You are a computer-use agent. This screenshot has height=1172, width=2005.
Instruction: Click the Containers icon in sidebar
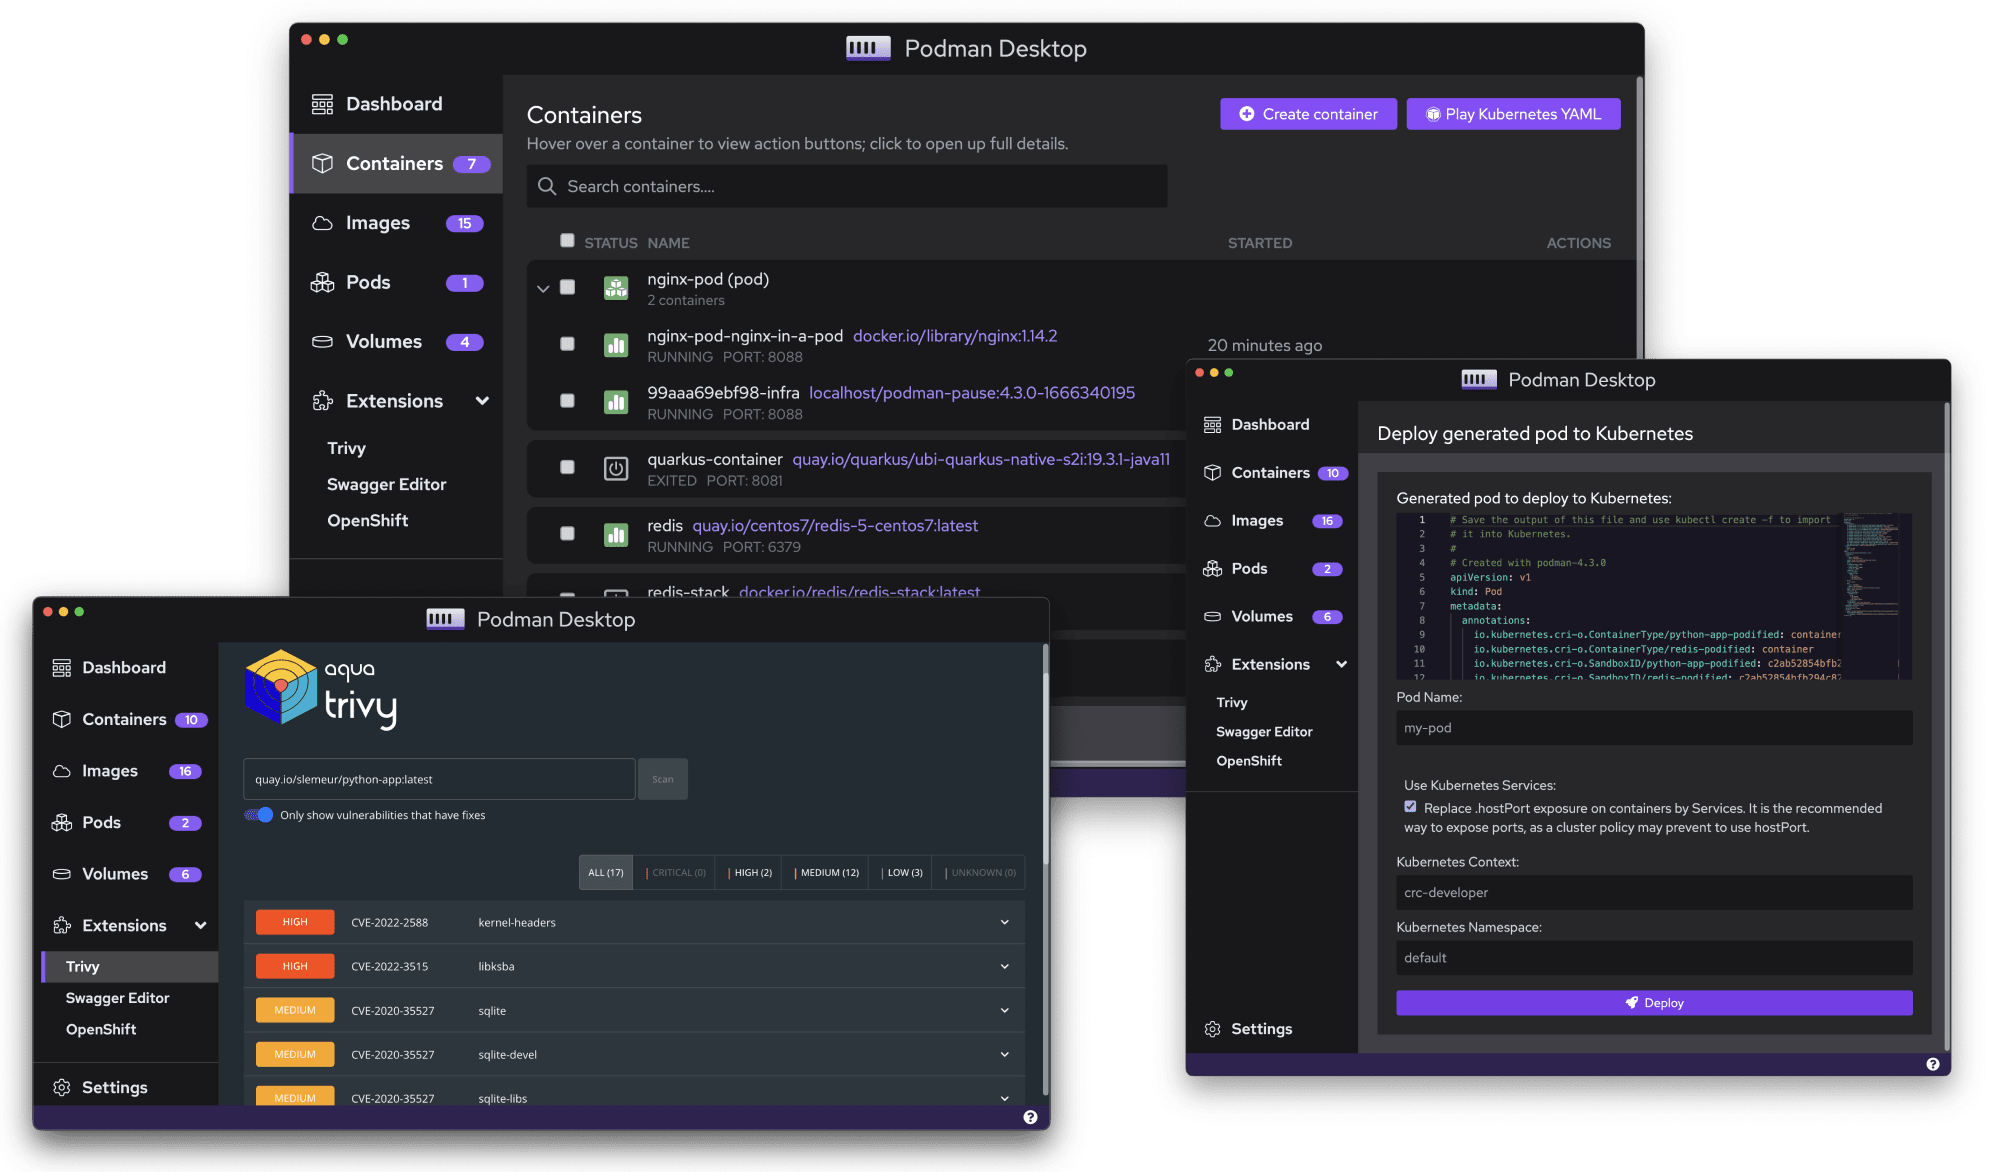(322, 163)
